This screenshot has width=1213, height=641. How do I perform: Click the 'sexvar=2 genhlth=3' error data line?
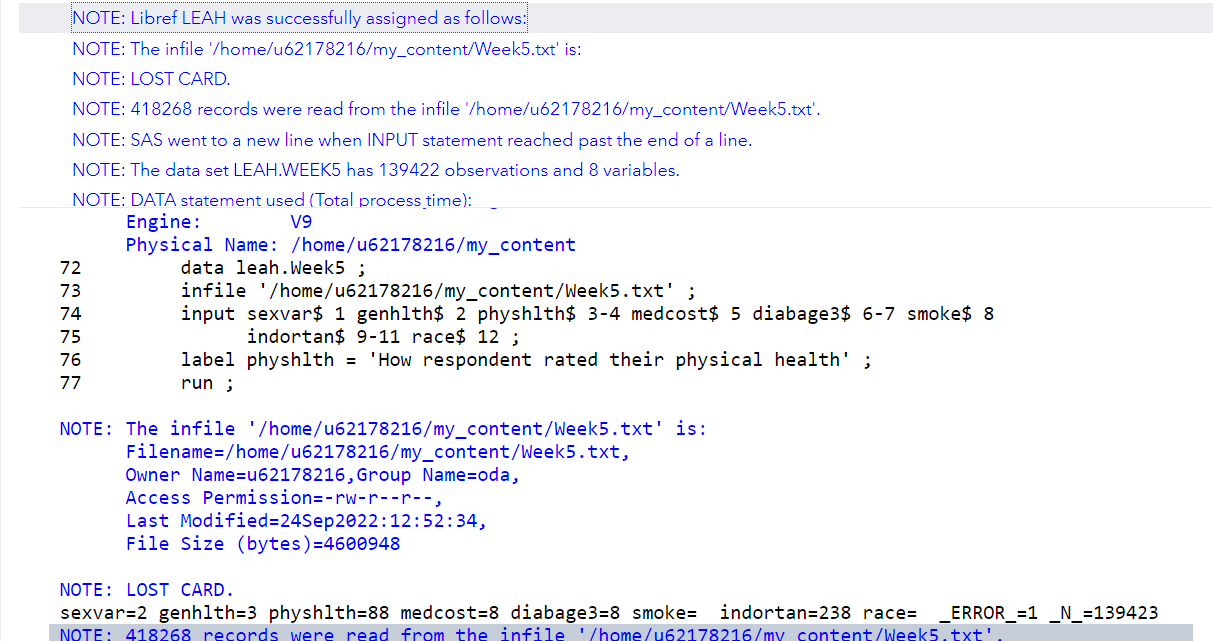click(609, 613)
